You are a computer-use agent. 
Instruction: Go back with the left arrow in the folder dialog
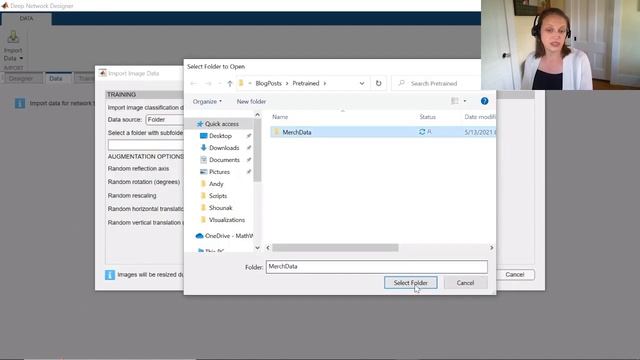click(193, 84)
